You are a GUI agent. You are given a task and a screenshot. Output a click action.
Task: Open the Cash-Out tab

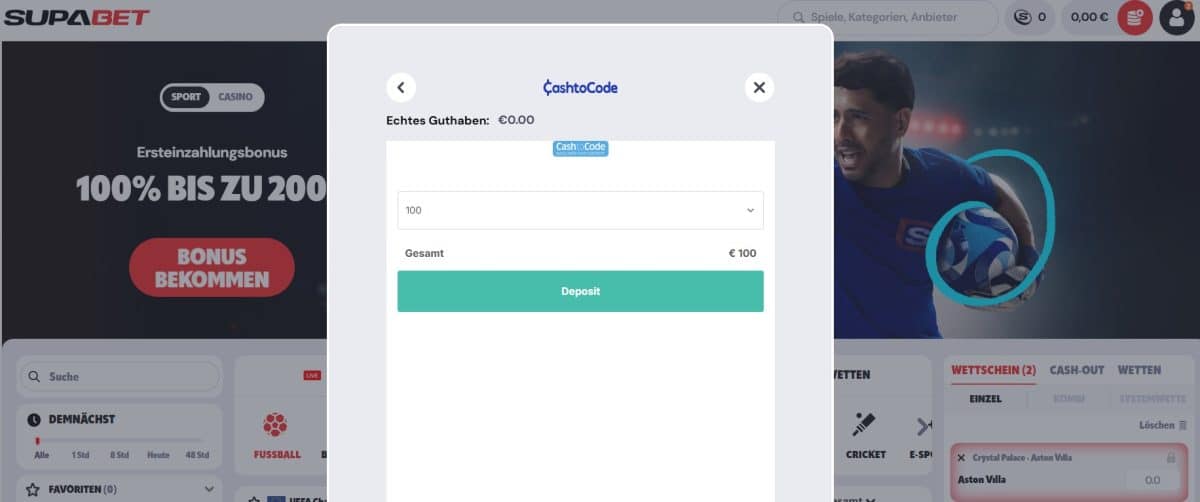(1077, 370)
